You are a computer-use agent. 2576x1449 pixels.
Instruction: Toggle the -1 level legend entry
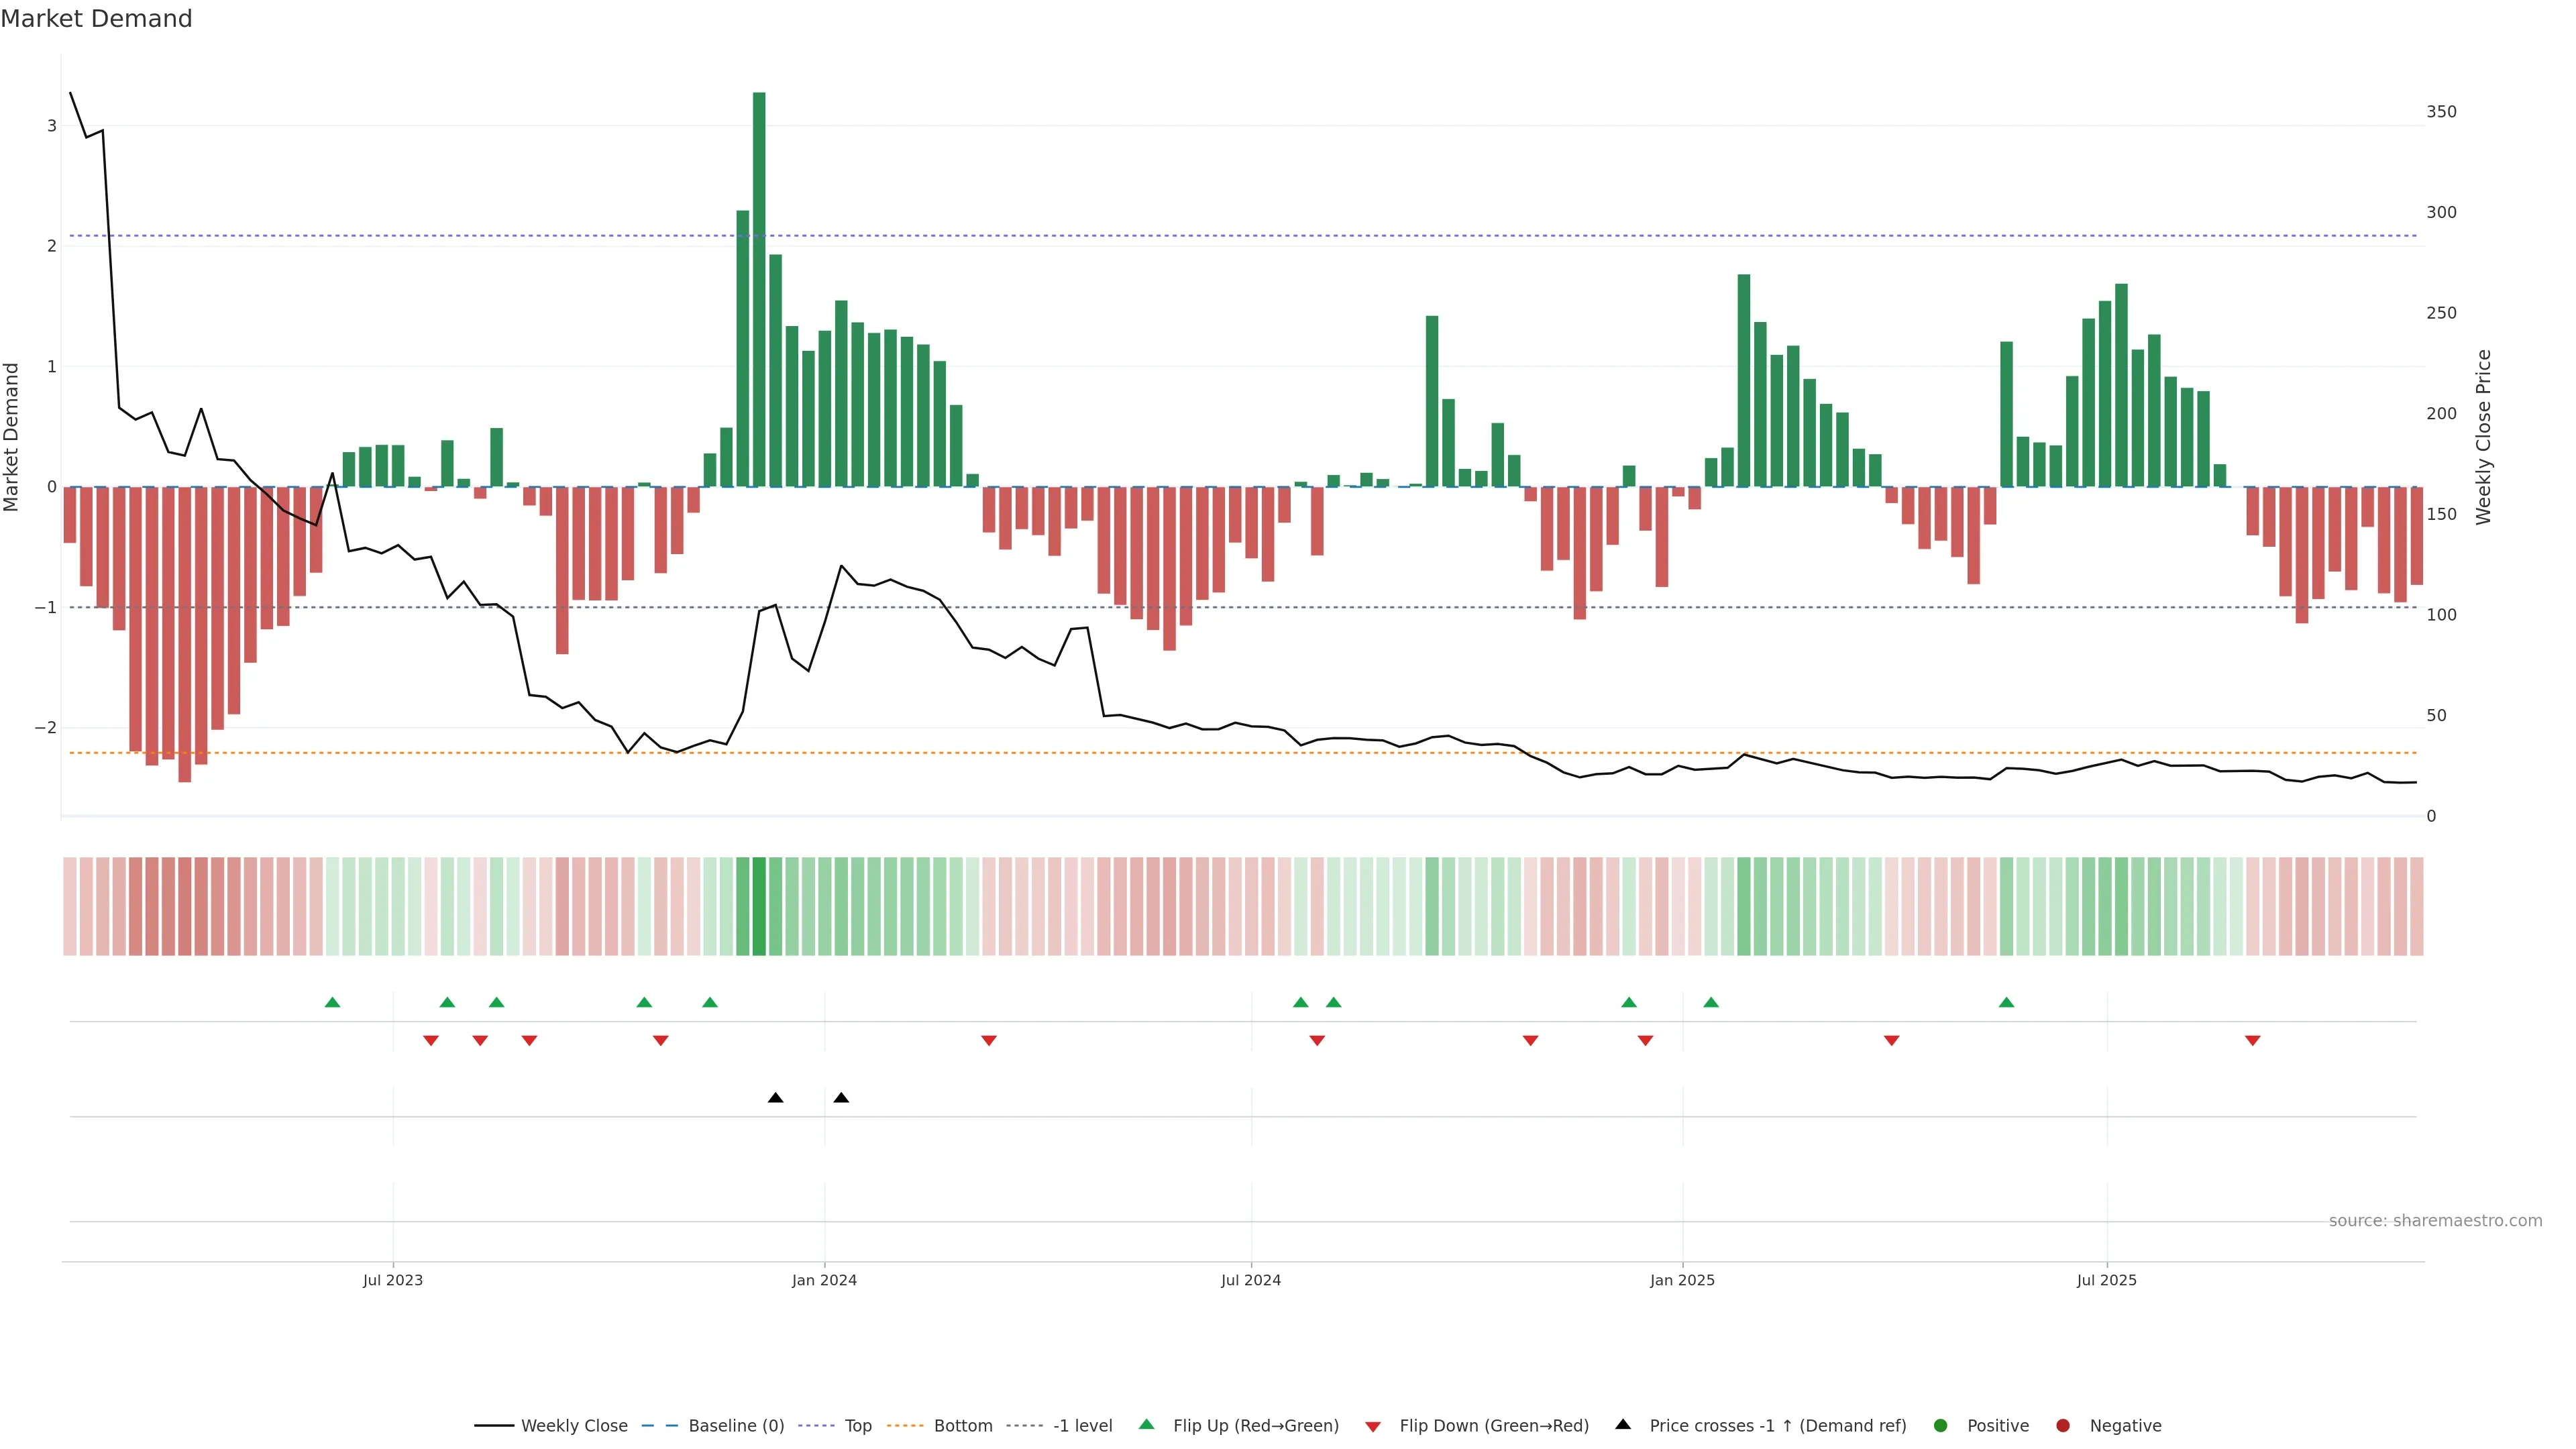click(1082, 1425)
